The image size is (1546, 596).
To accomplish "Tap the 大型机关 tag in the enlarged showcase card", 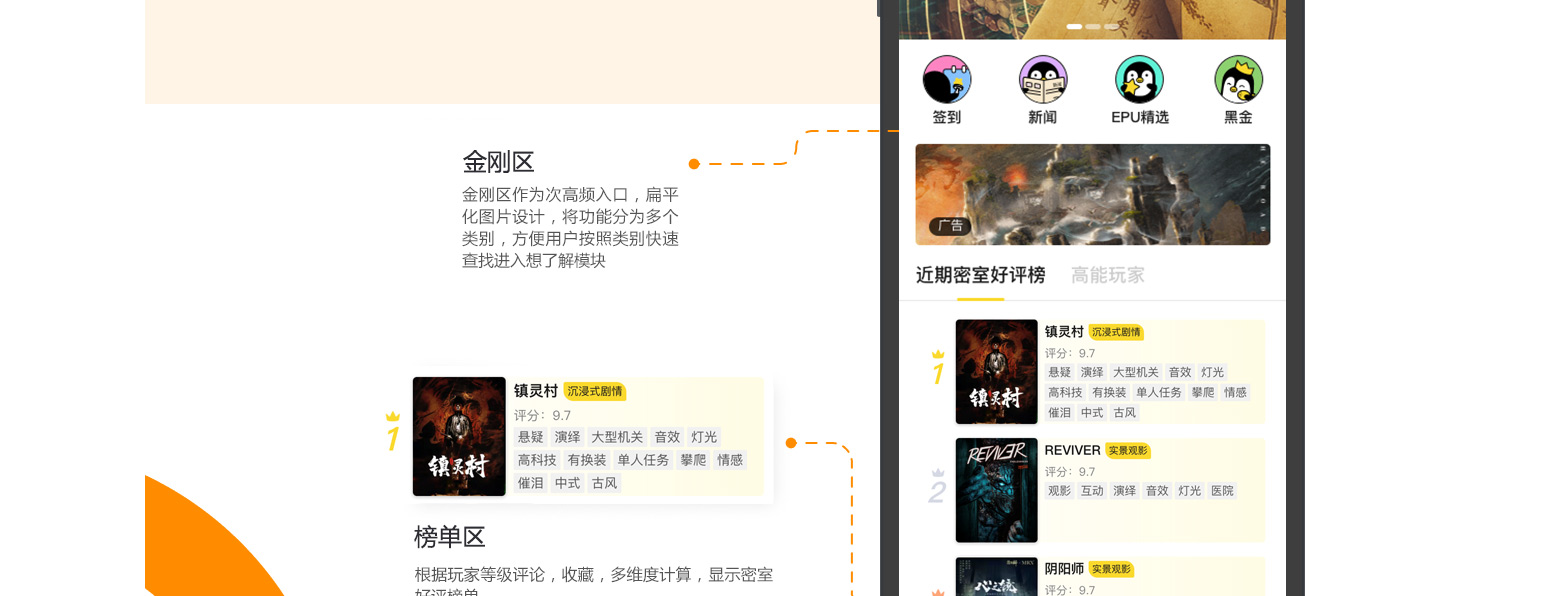I will click(x=617, y=437).
